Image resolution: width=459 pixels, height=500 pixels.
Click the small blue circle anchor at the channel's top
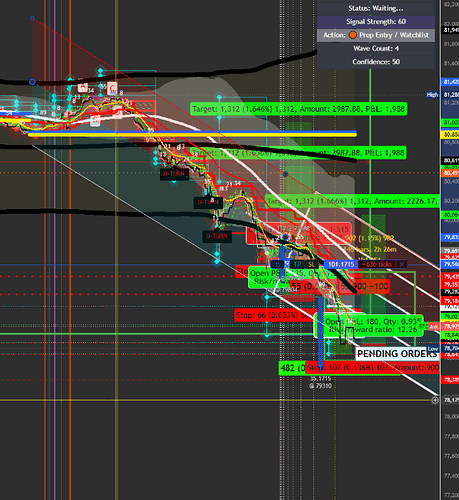point(32,18)
